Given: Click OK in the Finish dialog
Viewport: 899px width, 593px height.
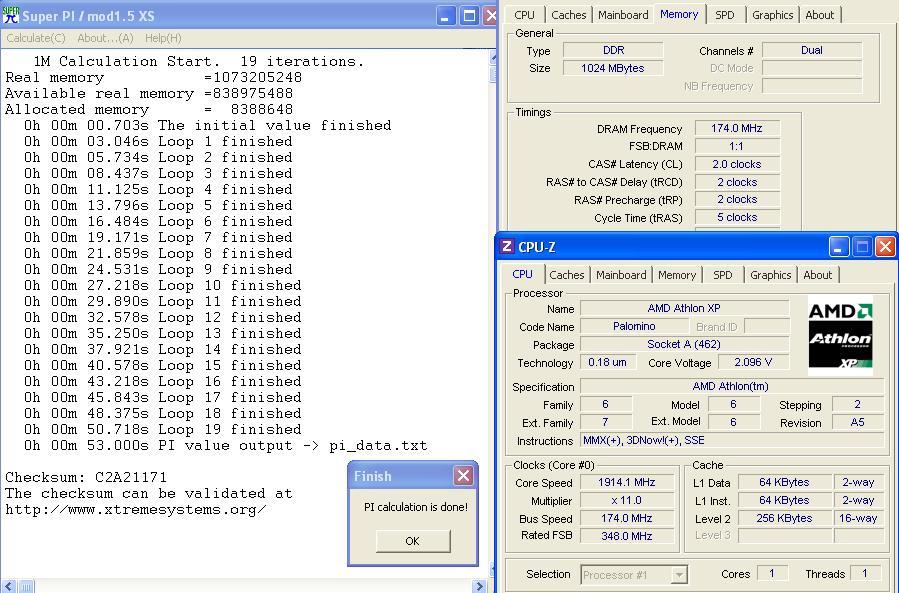Looking at the screenshot, I should coord(413,541).
